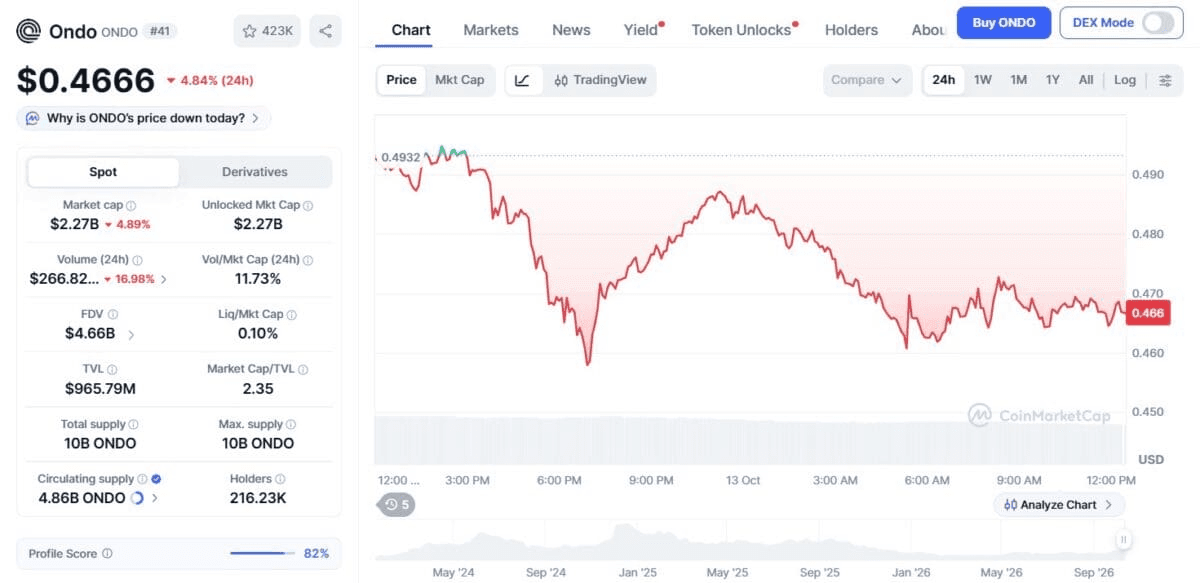Switch to the Derivatives tab
Viewport: 1200px width, 583px height.
(x=255, y=172)
